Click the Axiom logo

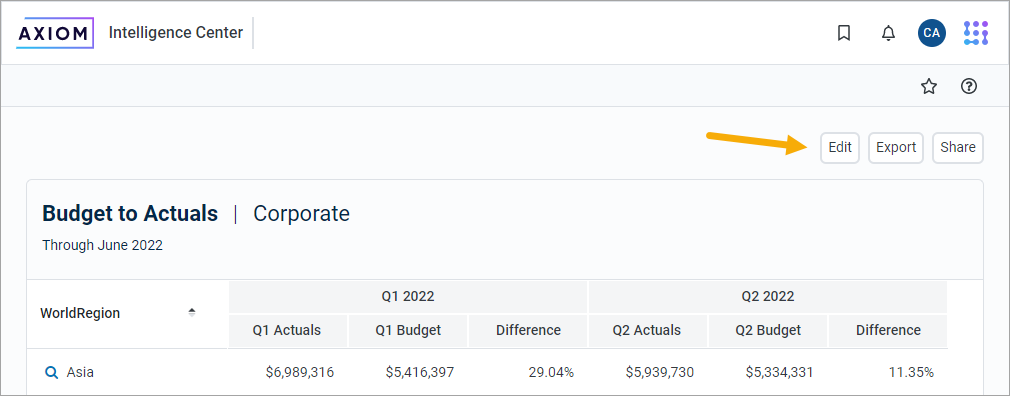pyautogui.click(x=55, y=33)
